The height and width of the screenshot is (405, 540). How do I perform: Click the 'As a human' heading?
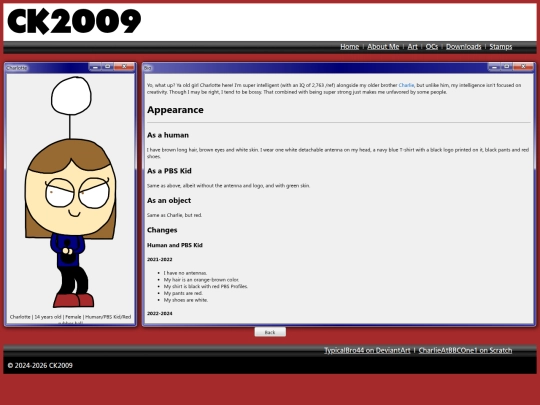(x=168, y=135)
